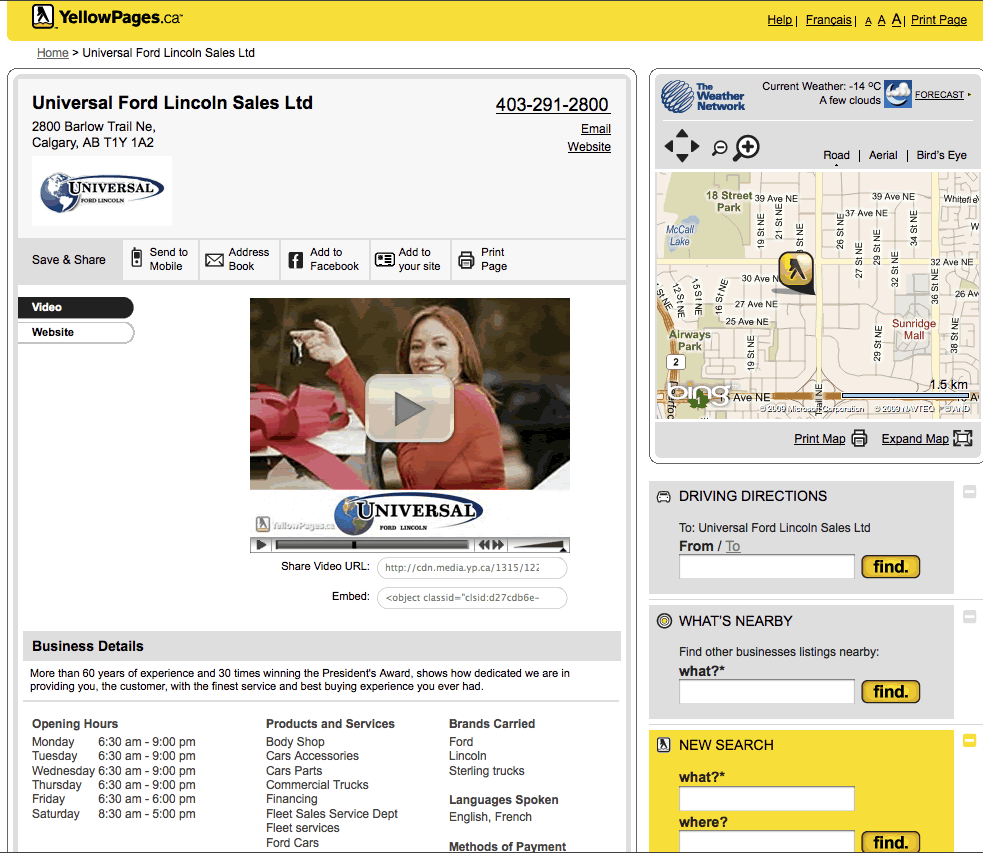Select the medium font size A
This screenshot has width=983, height=853.
point(881,21)
